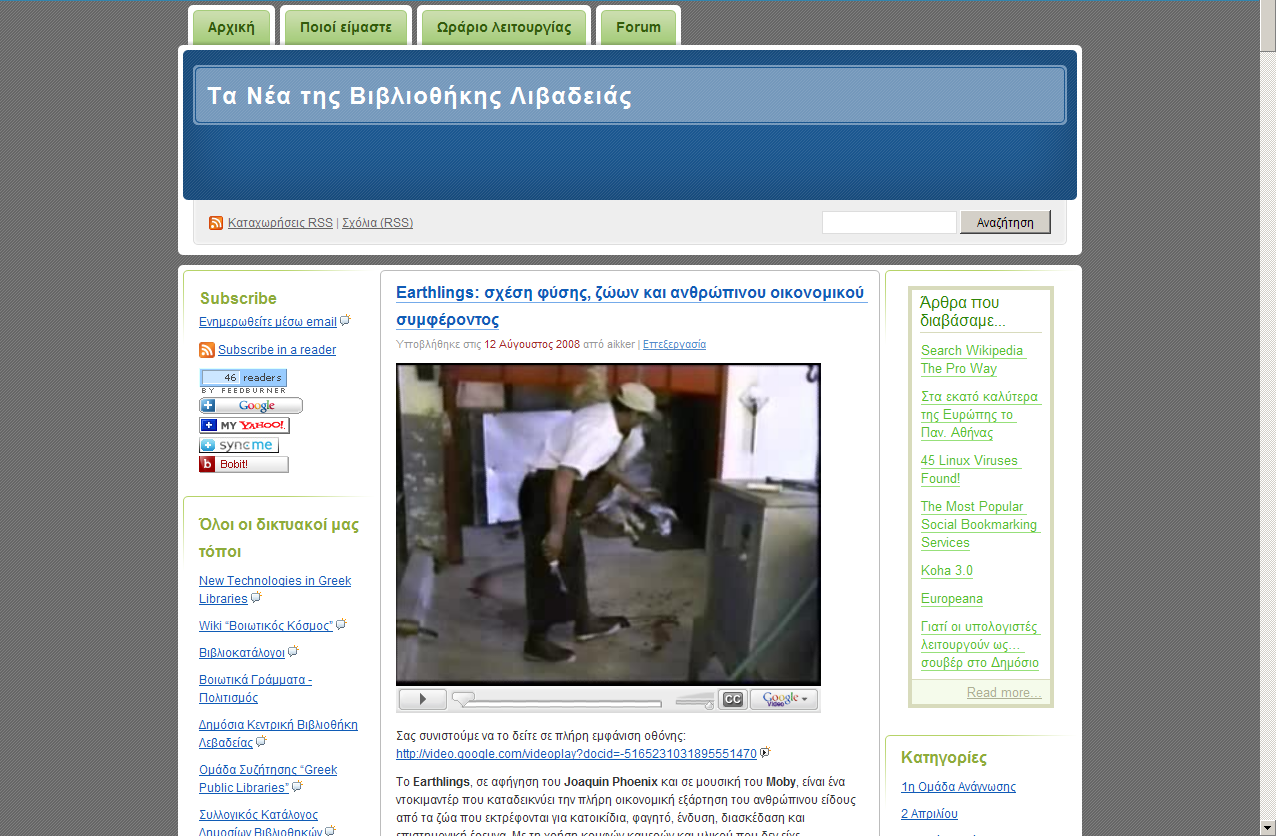The image size is (1276, 836).
Task: Open the Ωράριο λειτουργίας tab
Action: [x=503, y=27]
